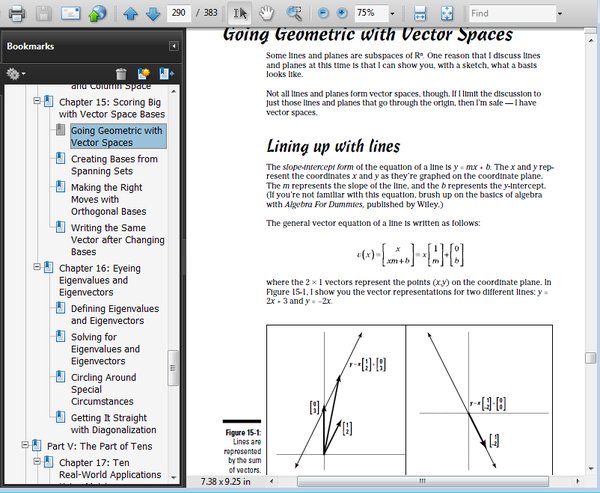Zoom in with the plus button
The image size is (600, 493).
pos(342,13)
